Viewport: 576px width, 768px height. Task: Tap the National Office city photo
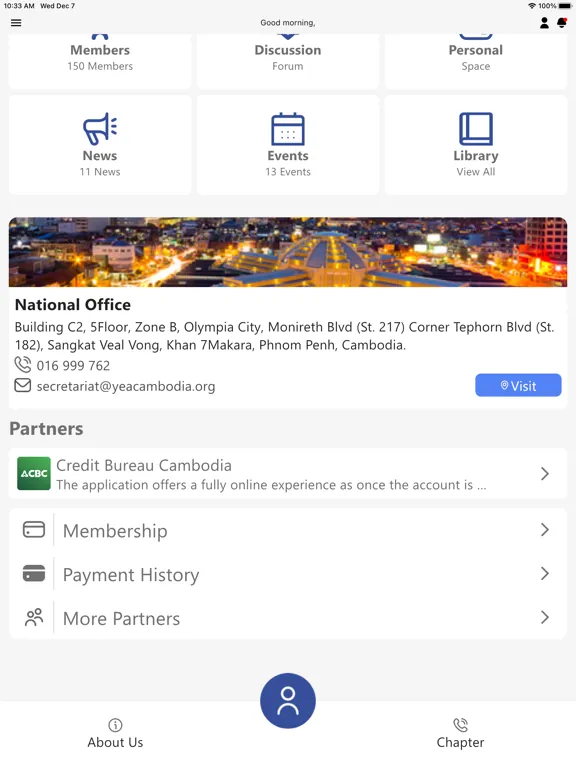pyautogui.click(x=288, y=252)
